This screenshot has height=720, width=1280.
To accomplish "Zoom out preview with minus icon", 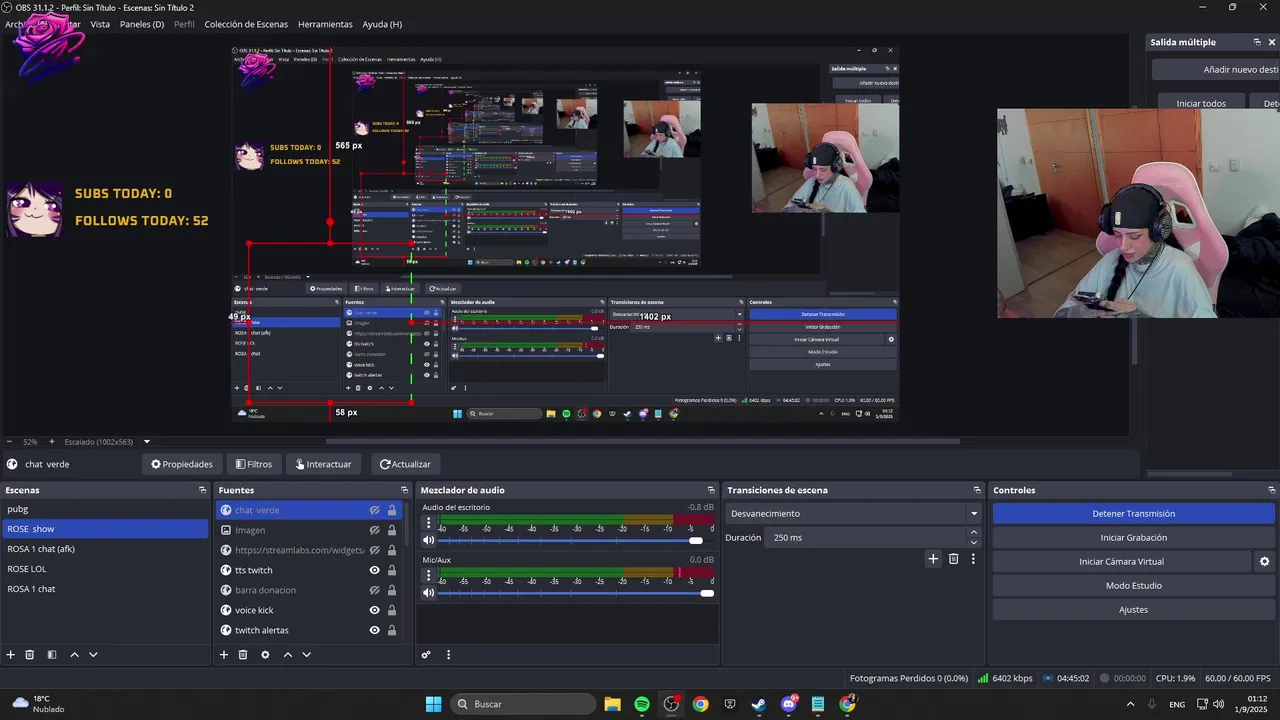I will [9, 441].
